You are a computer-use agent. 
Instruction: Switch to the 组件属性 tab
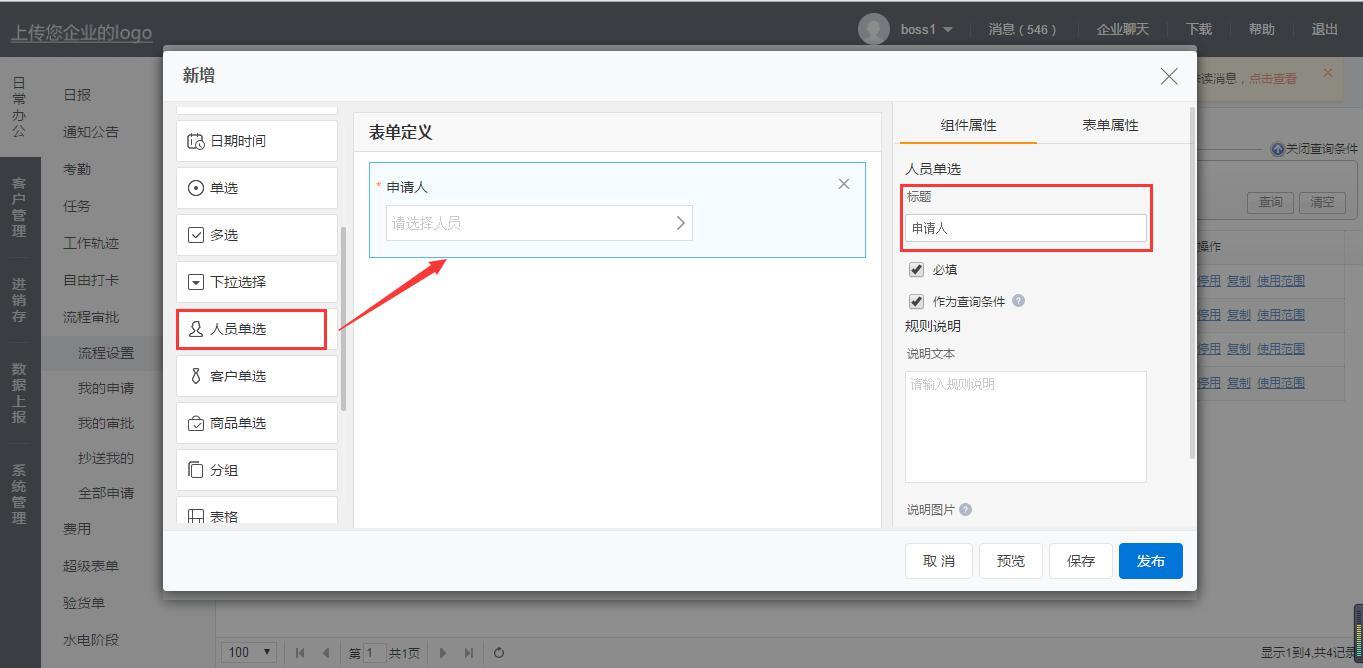[x=968, y=125]
